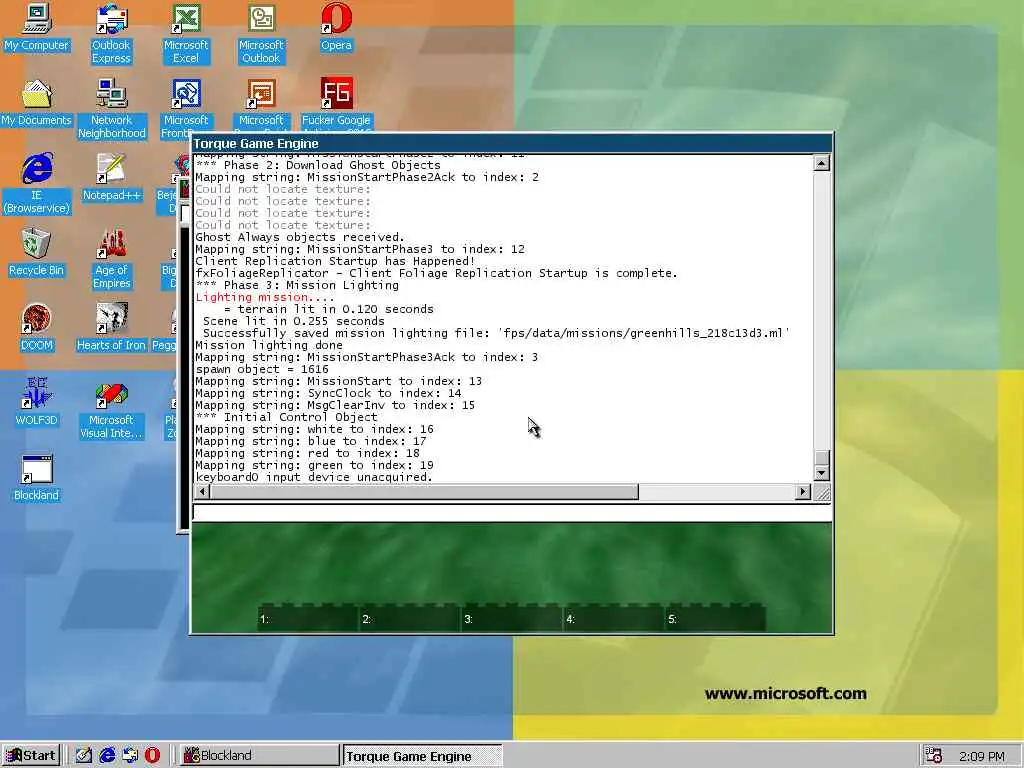The height and width of the screenshot is (768, 1024).
Task: Select the Network Neighborhood icon
Action: point(112,108)
